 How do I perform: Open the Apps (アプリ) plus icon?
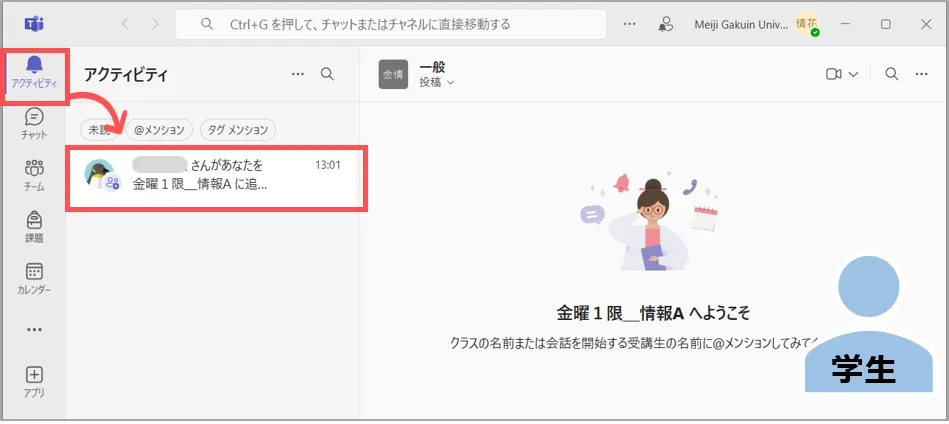point(34,381)
